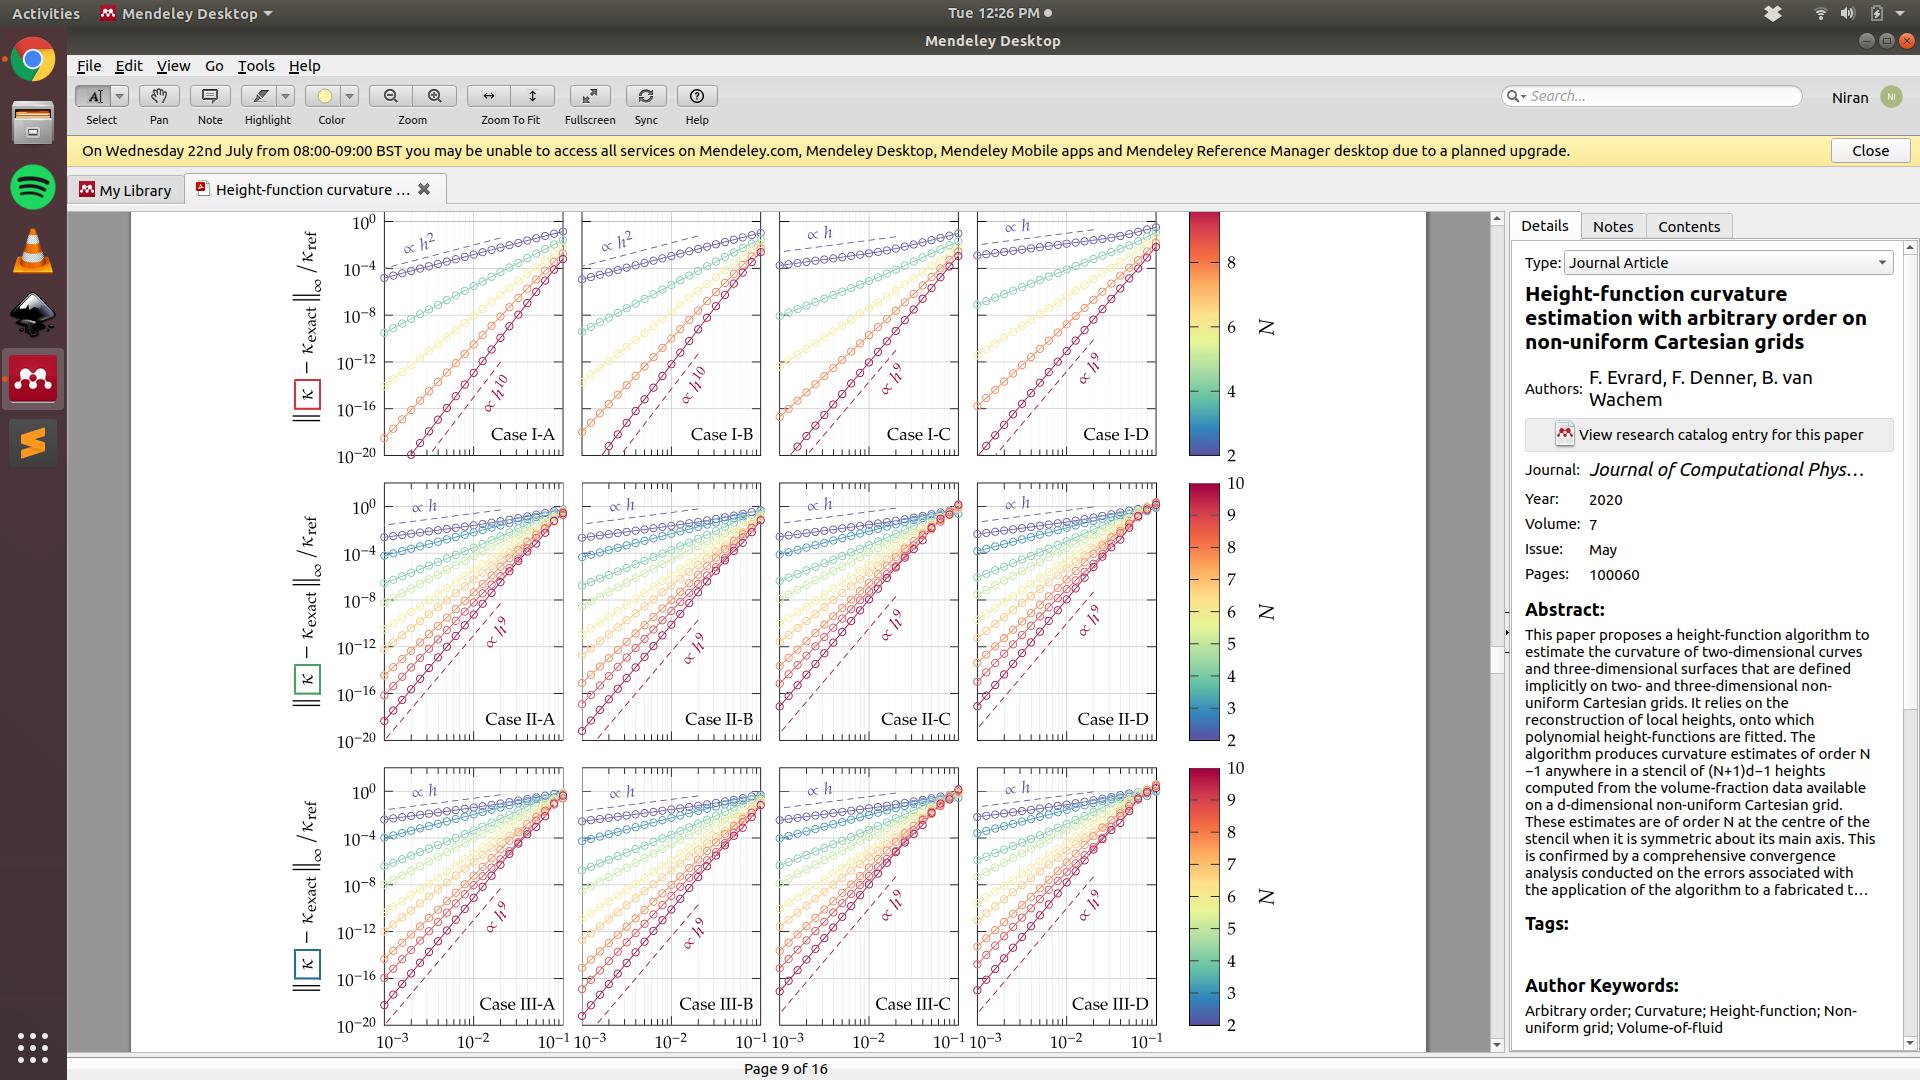
Task: Switch to the Notes tab
Action: [1612, 226]
